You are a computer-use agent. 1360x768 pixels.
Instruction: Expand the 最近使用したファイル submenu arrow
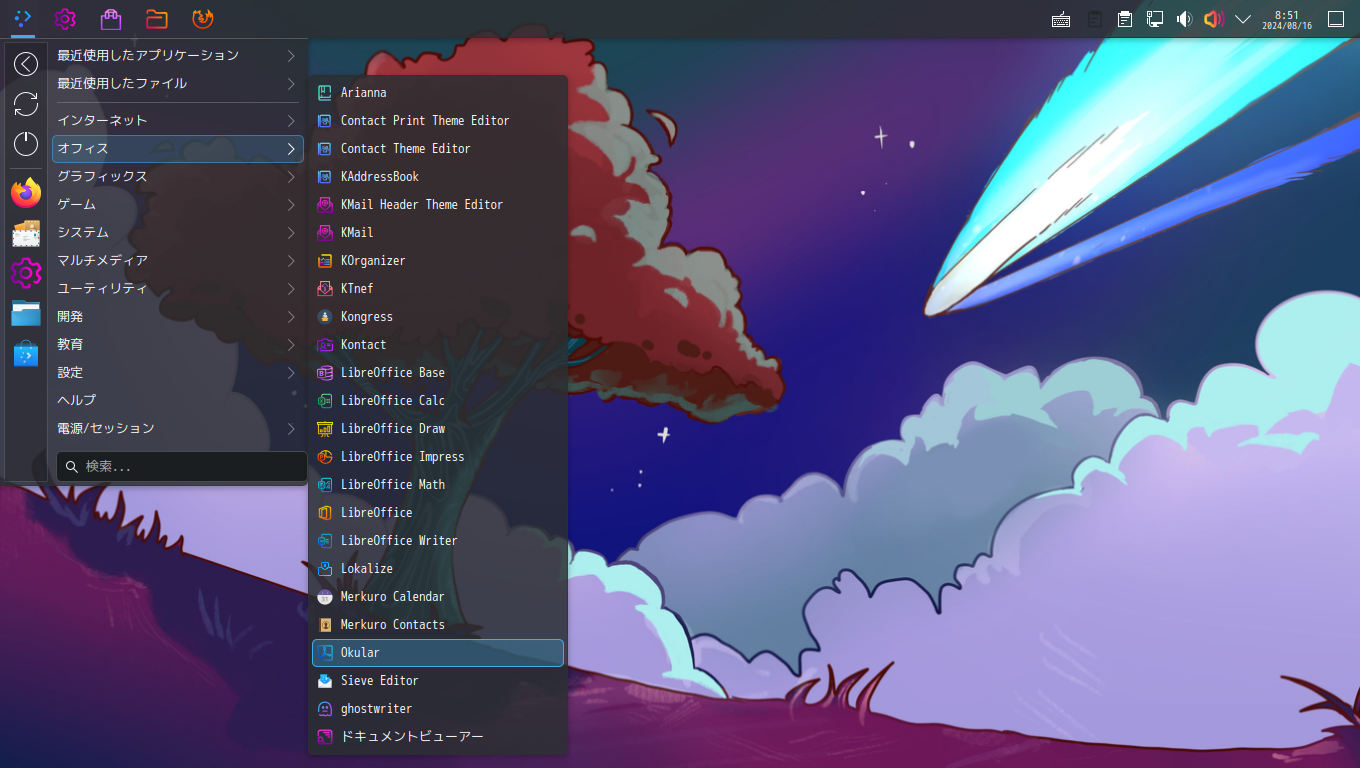click(291, 84)
